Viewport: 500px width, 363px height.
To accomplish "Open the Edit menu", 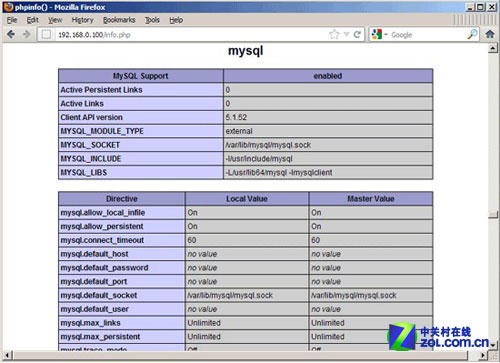I will [x=32, y=20].
